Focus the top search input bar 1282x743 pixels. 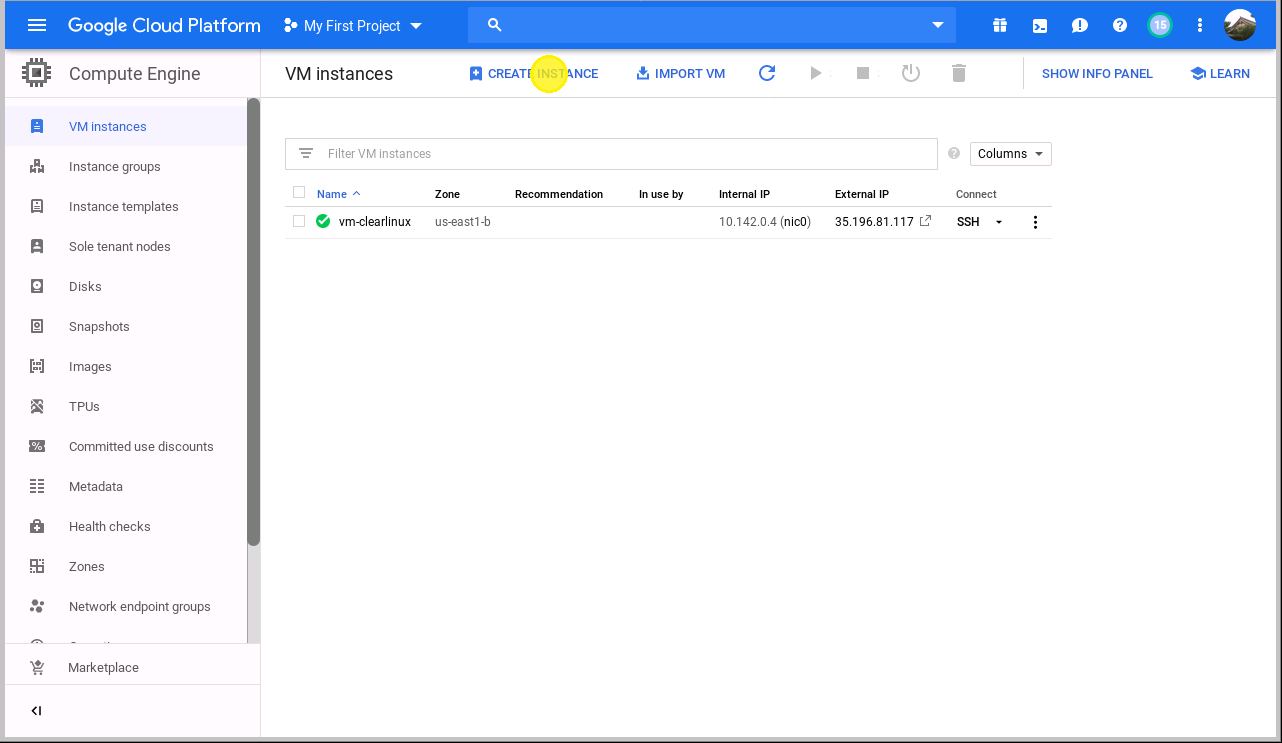coord(712,25)
